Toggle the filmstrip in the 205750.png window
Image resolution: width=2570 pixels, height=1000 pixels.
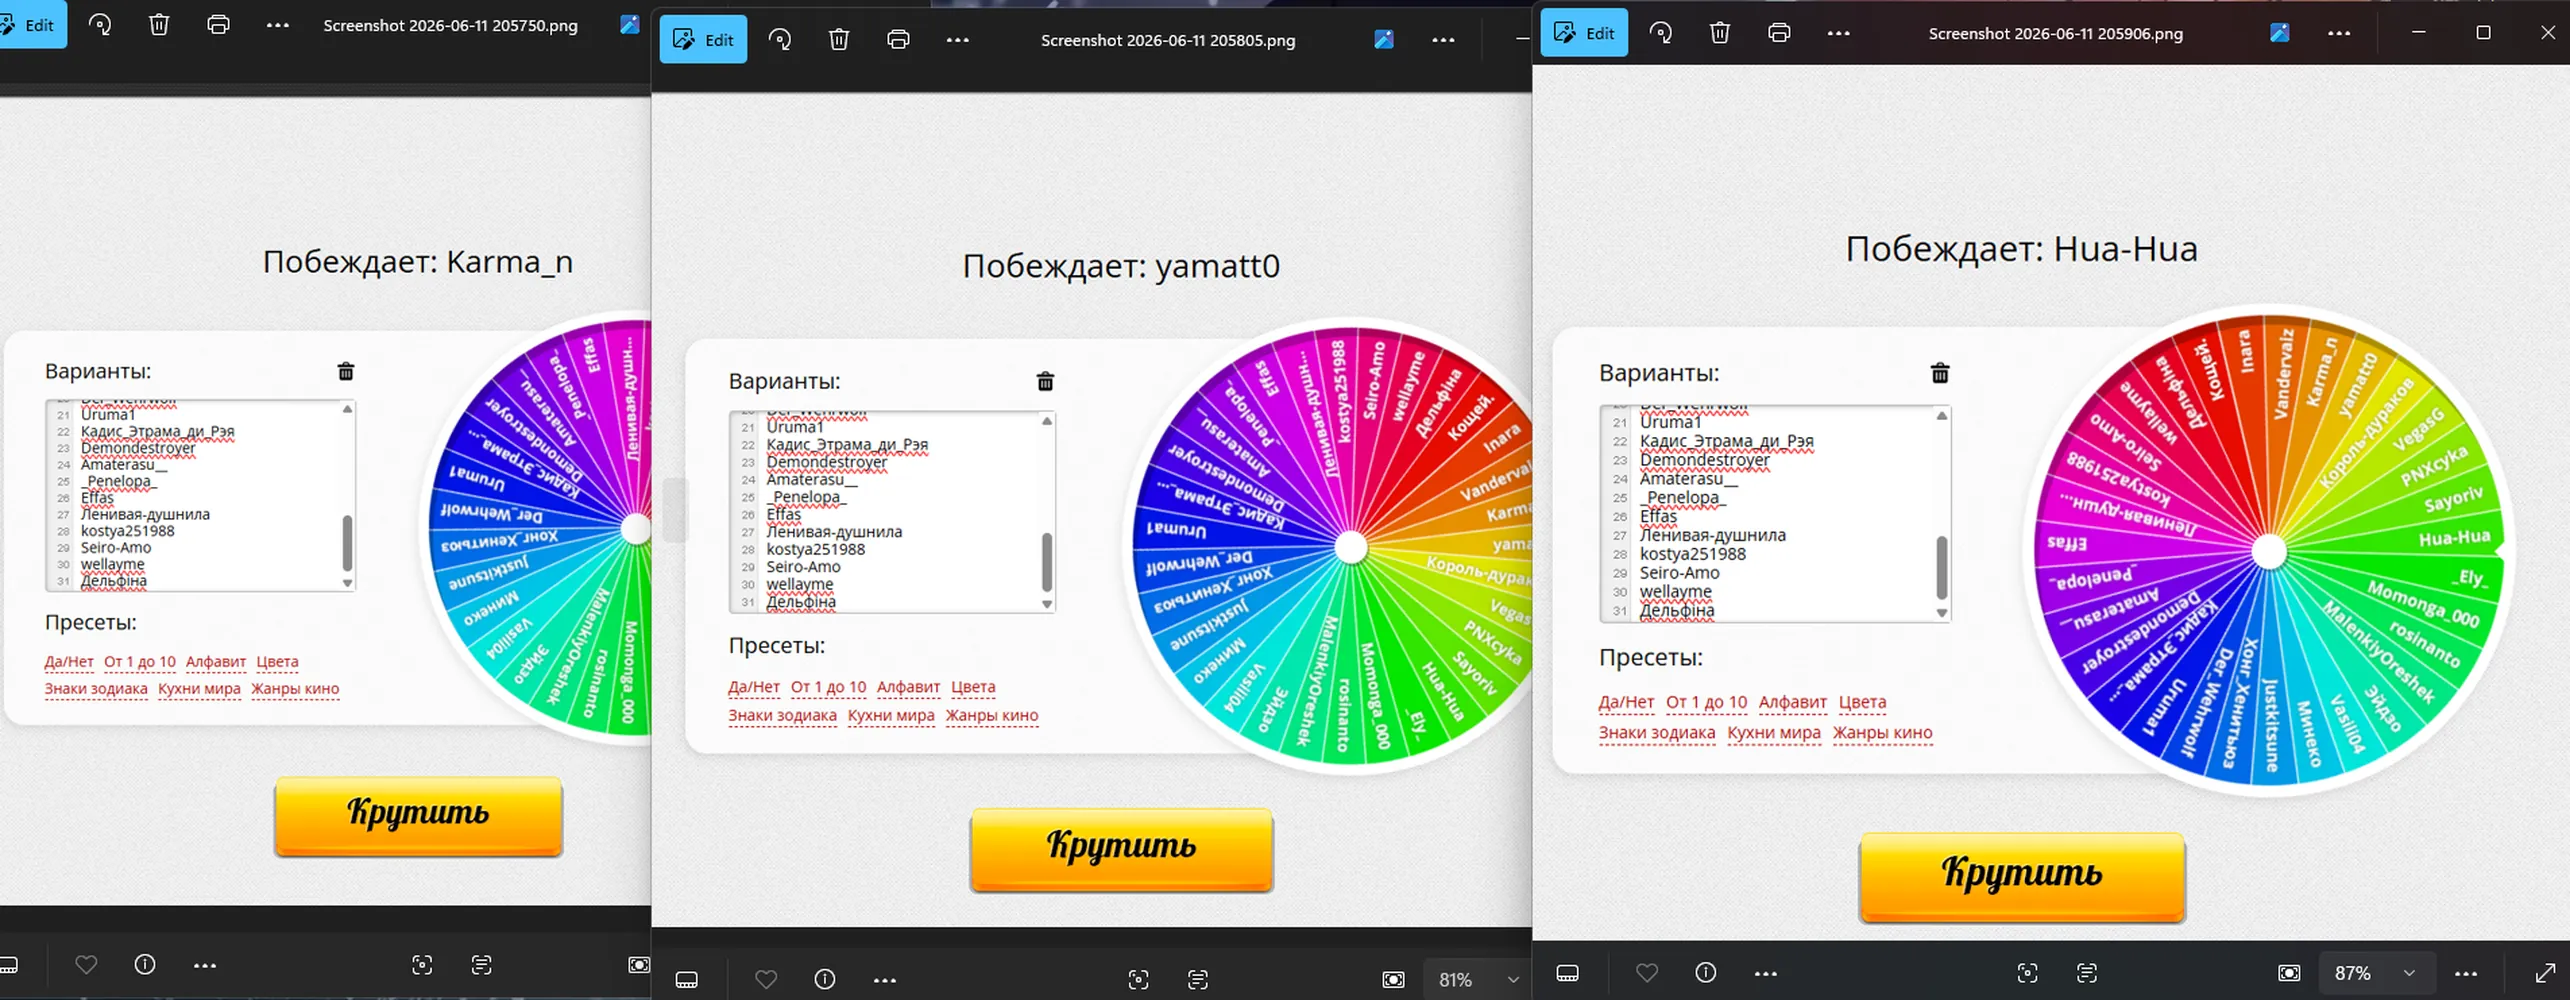(x=8, y=965)
